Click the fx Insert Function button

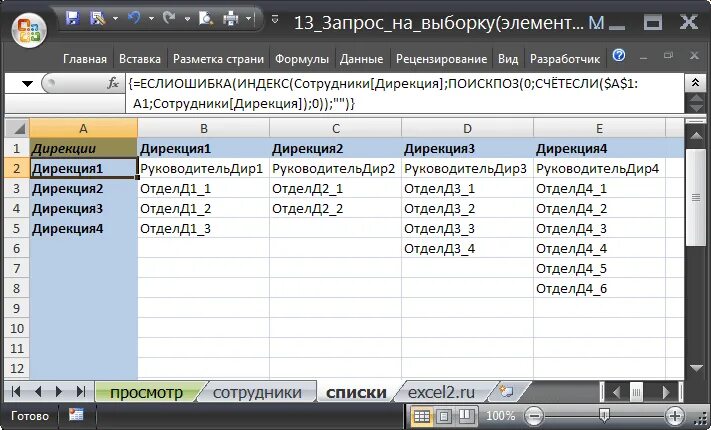(112, 83)
